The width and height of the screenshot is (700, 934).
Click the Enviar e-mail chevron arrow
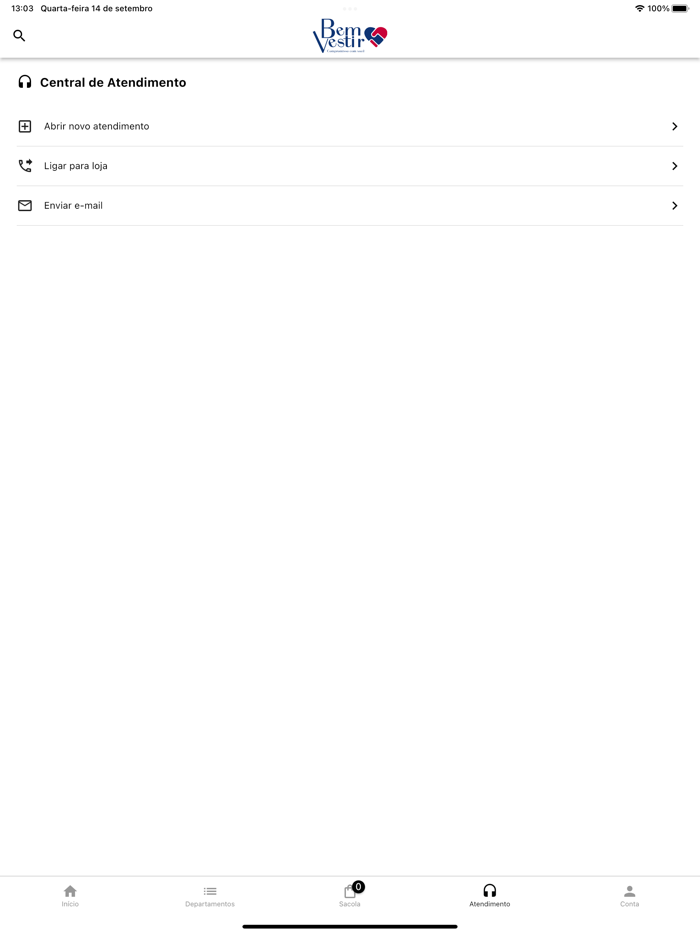coord(675,206)
